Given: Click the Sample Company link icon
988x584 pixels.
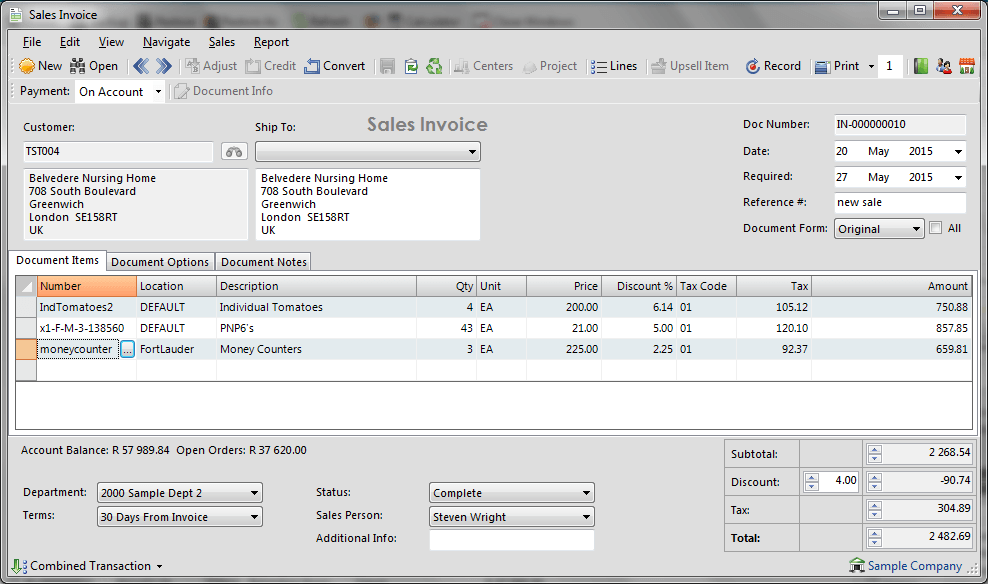Looking at the screenshot, I should coord(857,566).
